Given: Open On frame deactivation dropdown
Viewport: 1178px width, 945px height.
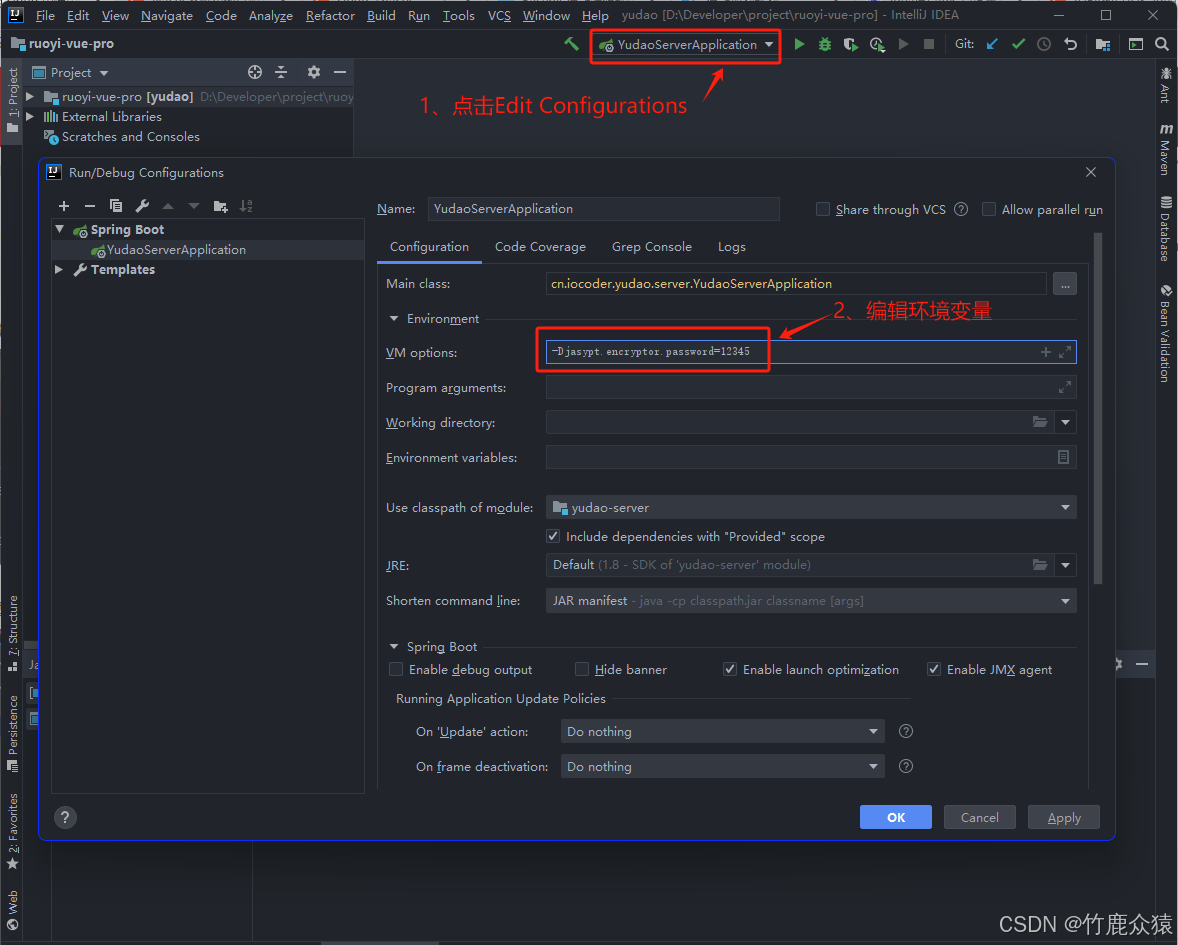Looking at the screenshot, I should point(722,766).
